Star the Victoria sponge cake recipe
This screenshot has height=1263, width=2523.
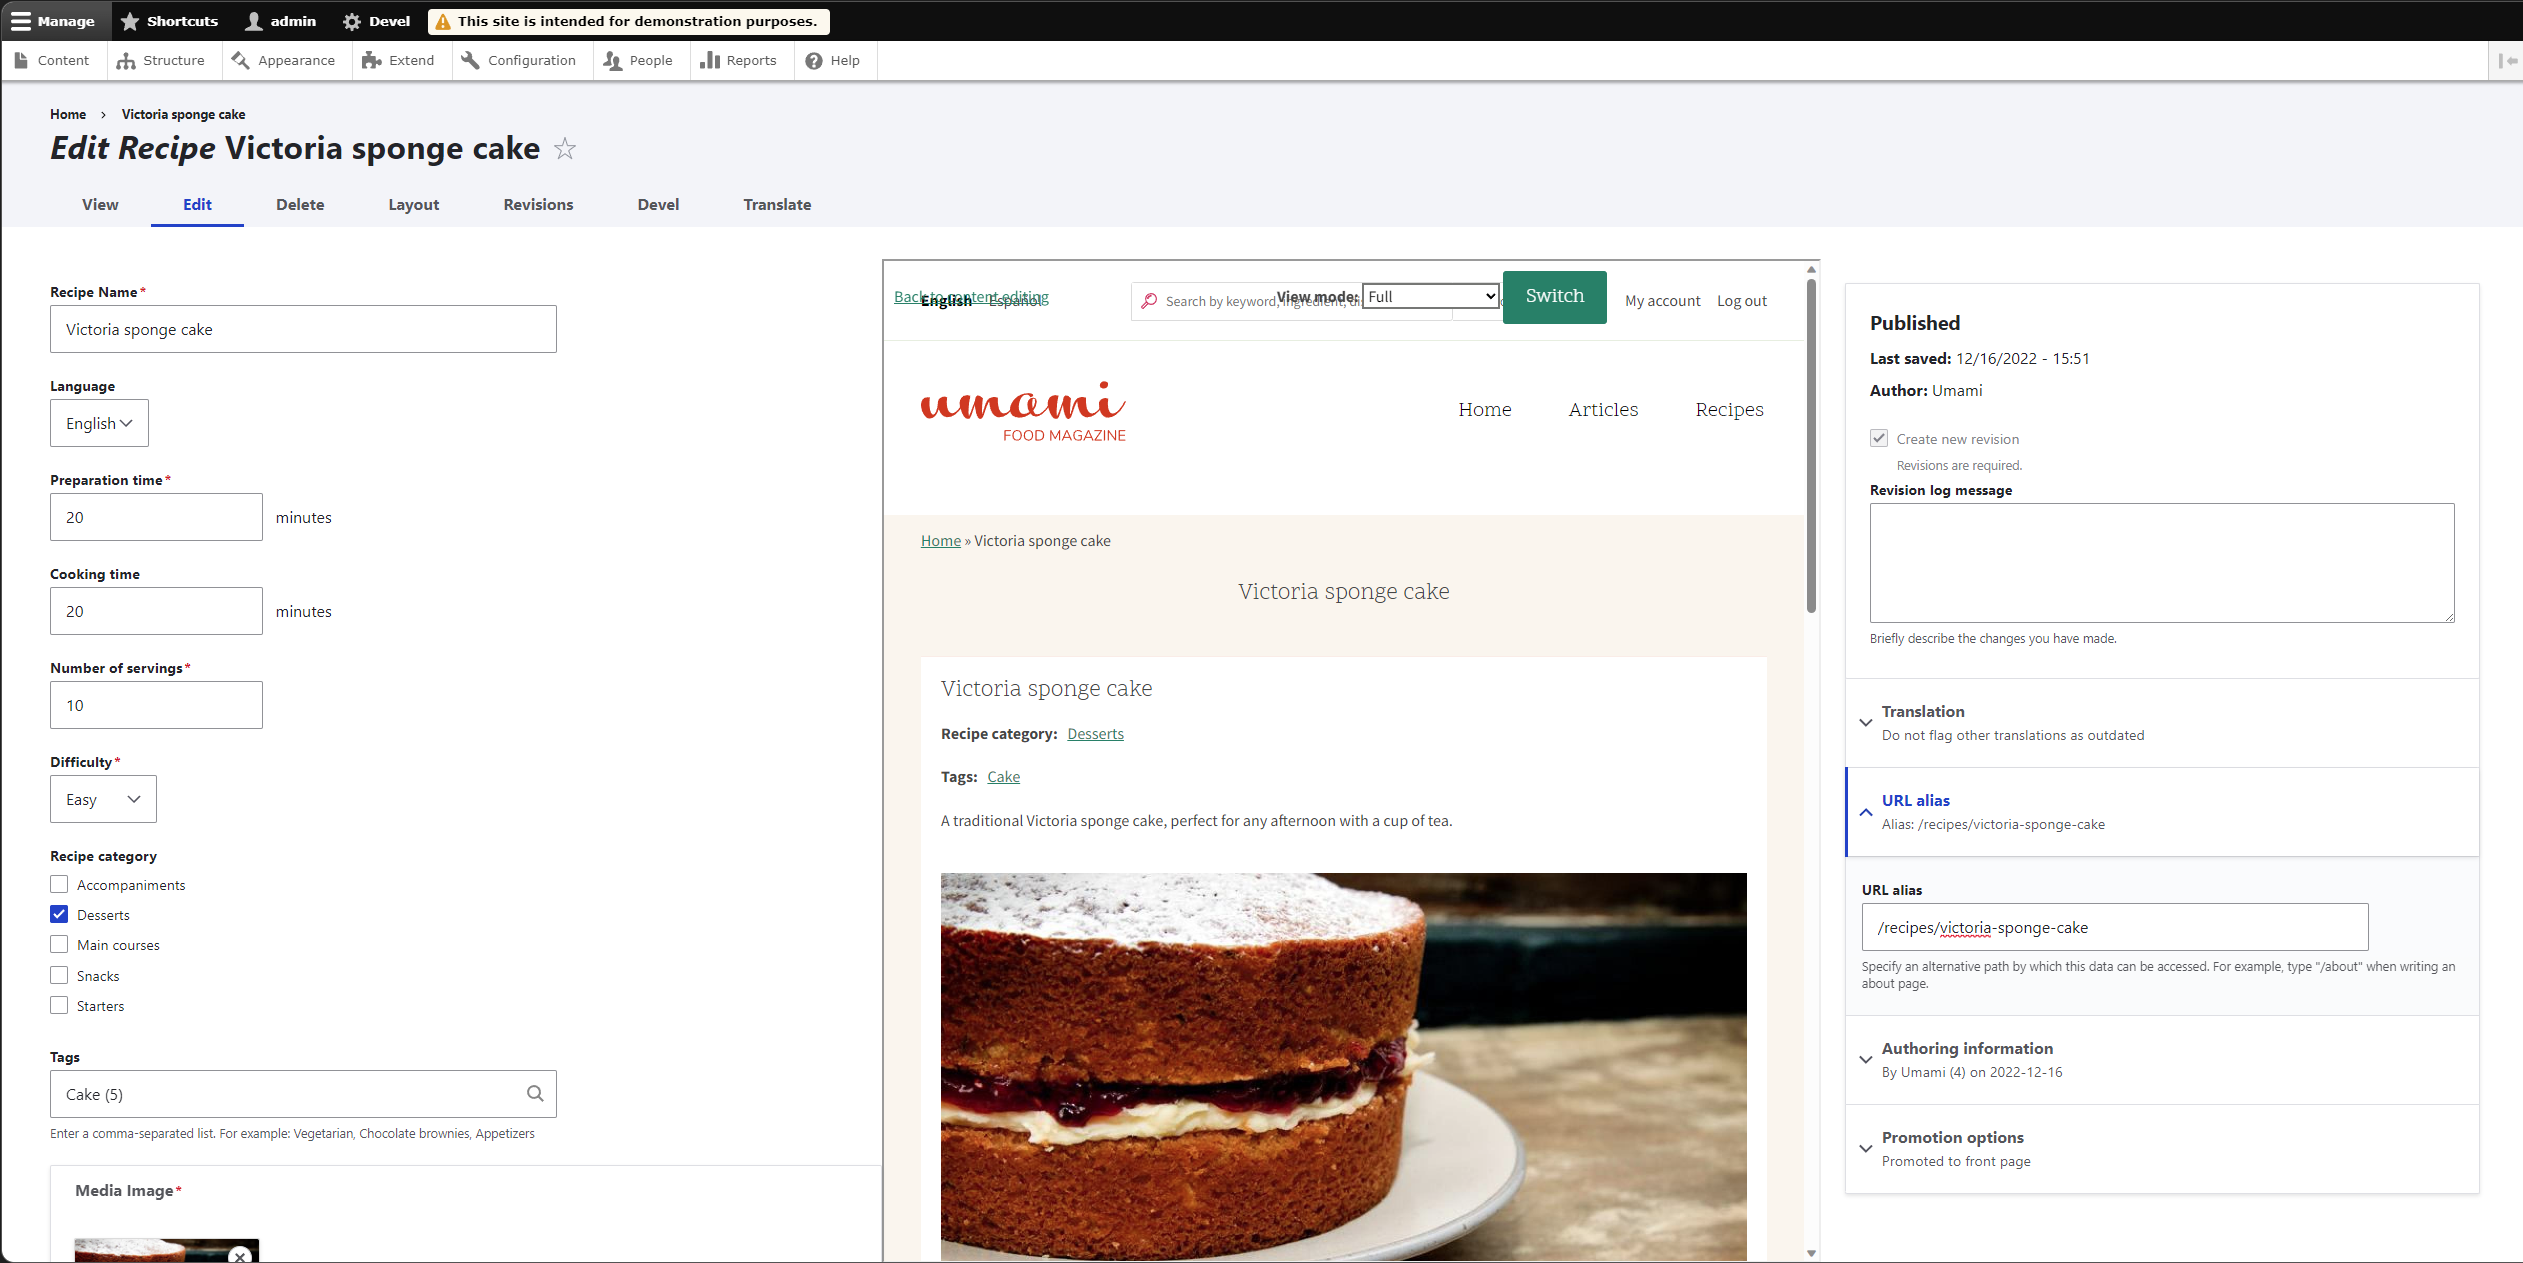coord(565,149)
